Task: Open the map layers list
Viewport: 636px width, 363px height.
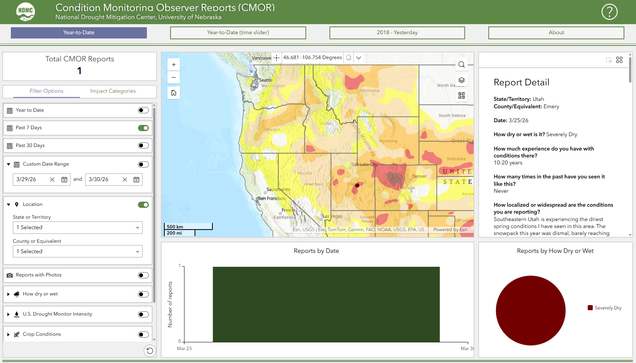Action: tap(461, 80)
